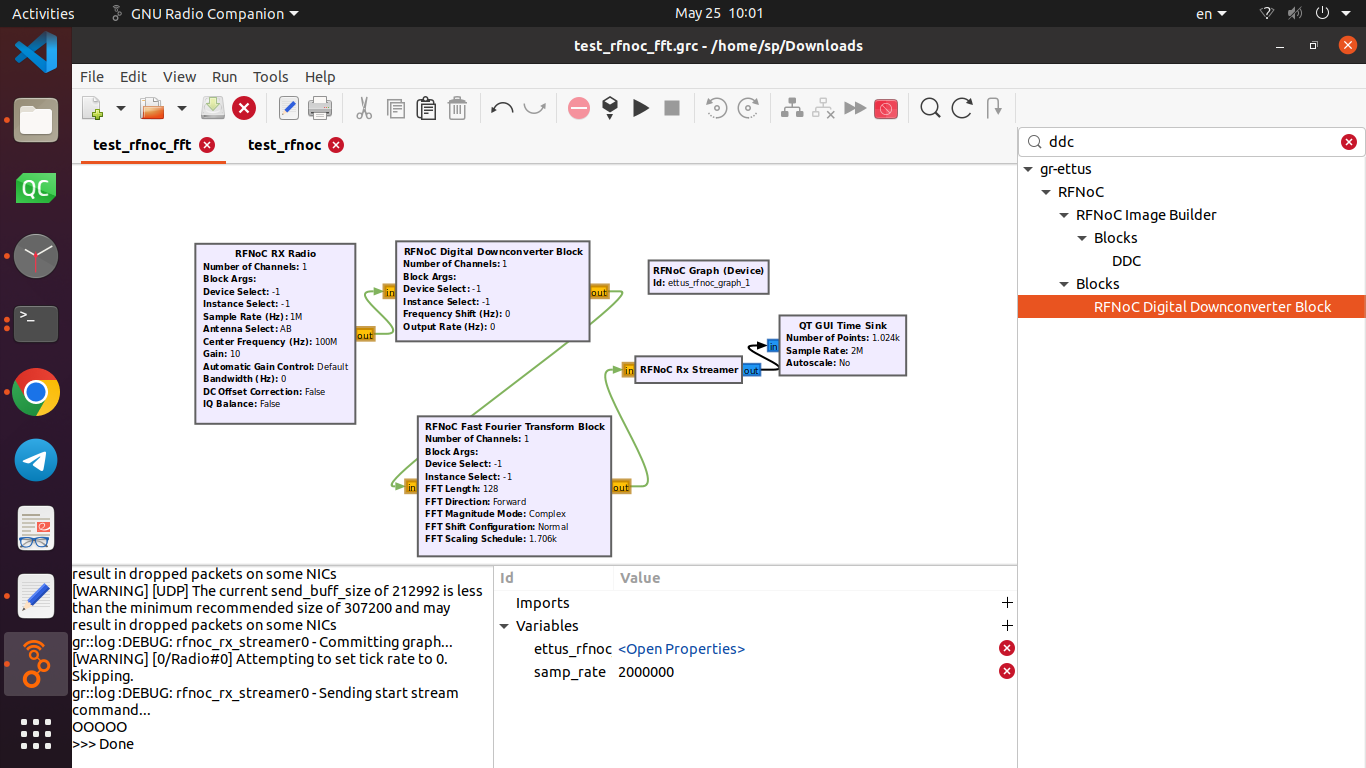
Task: Click the ddc search input field
Action: (x=1190, y=142)
